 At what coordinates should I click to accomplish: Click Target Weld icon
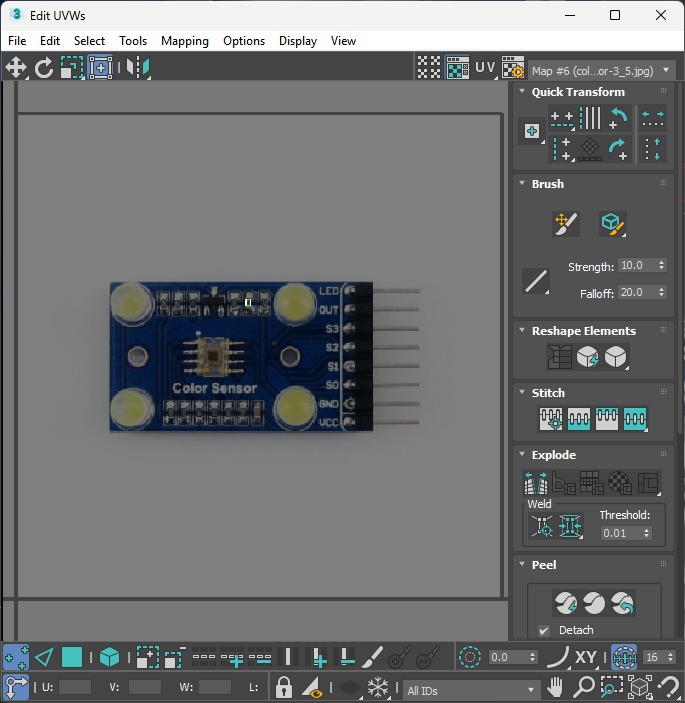(542, 526)
